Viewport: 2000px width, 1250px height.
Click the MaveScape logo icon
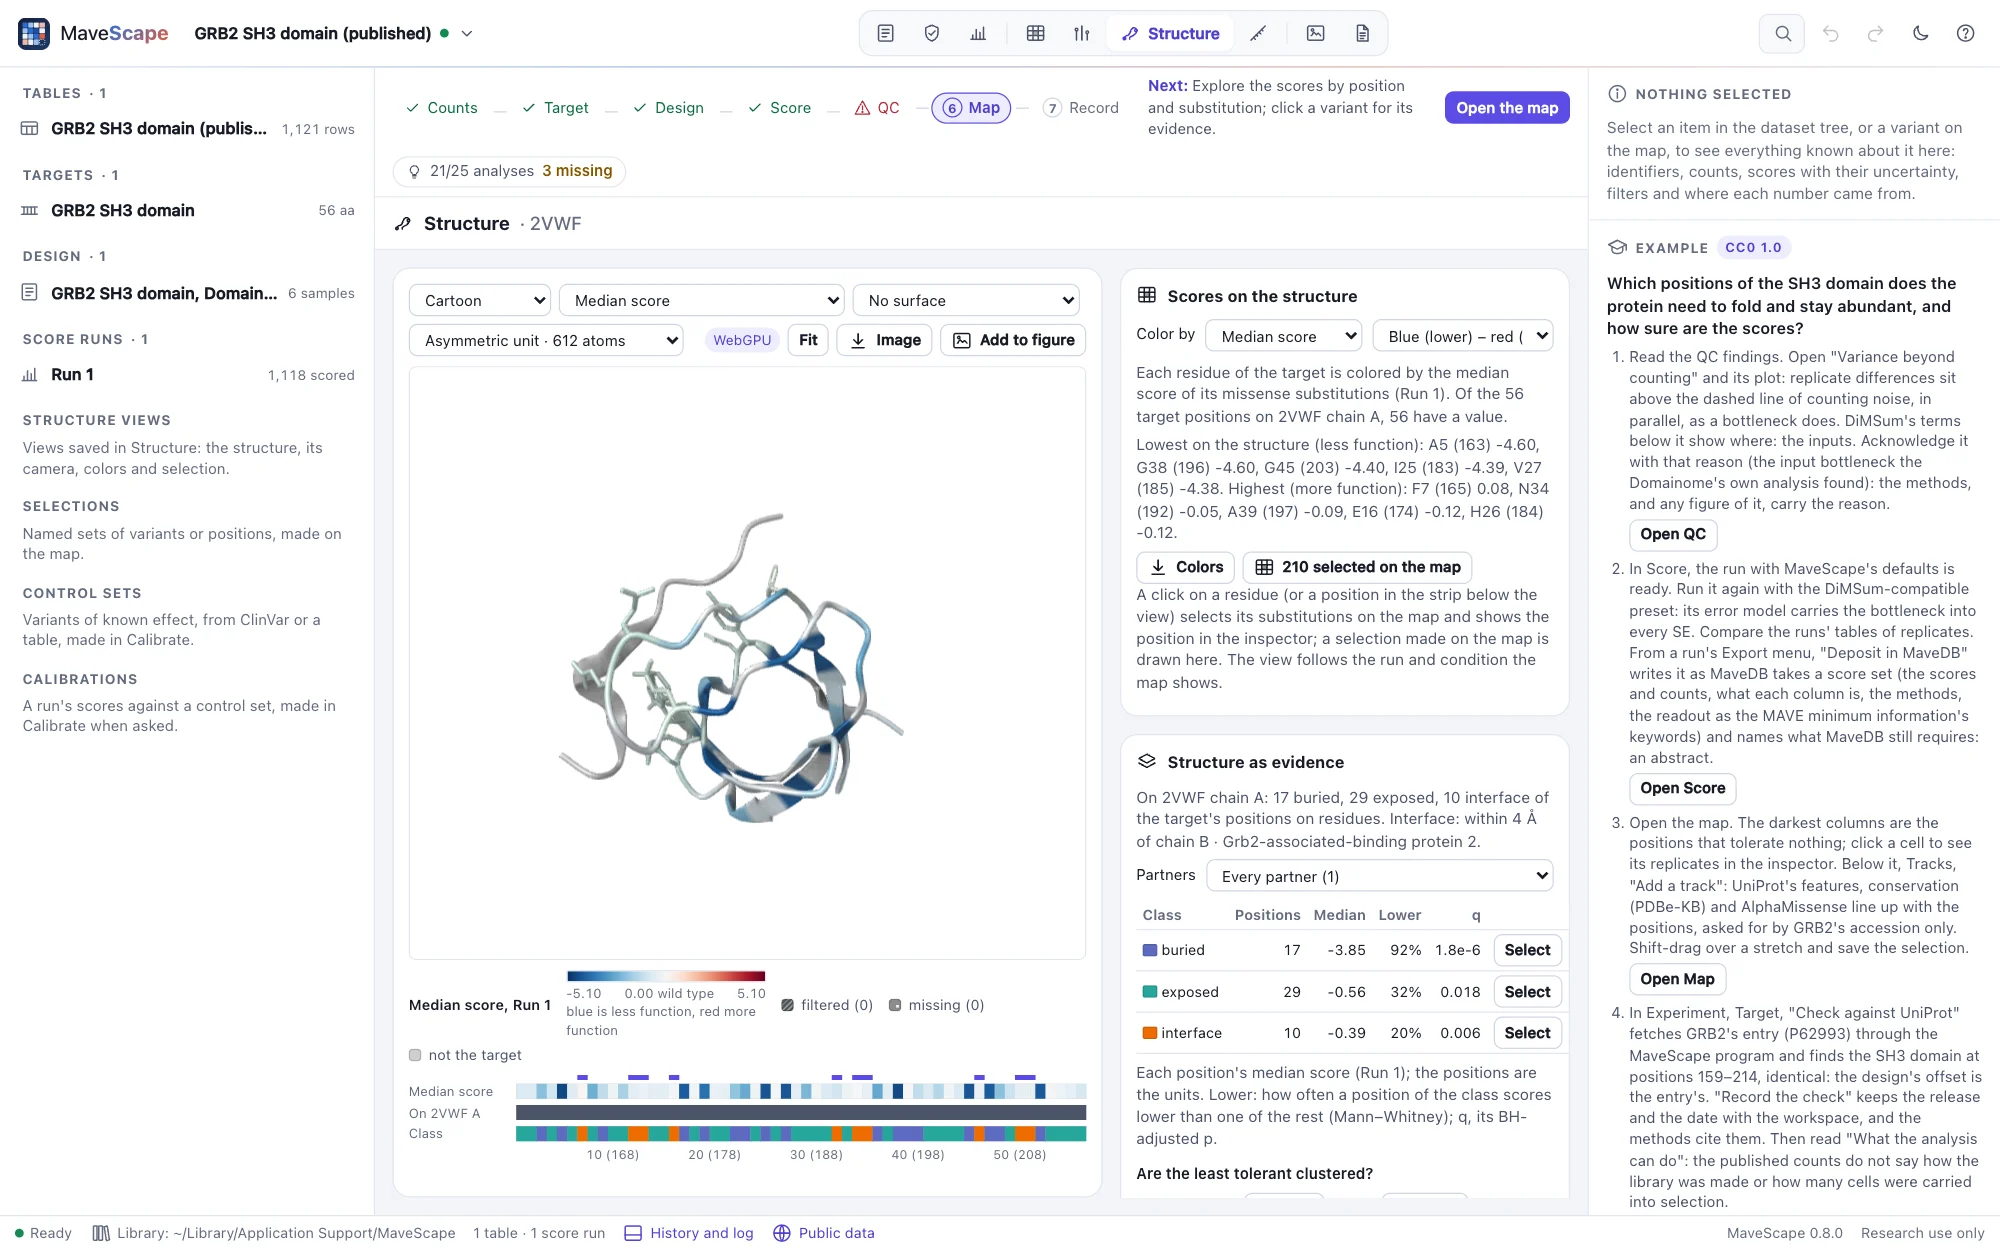tap(34, 33)
